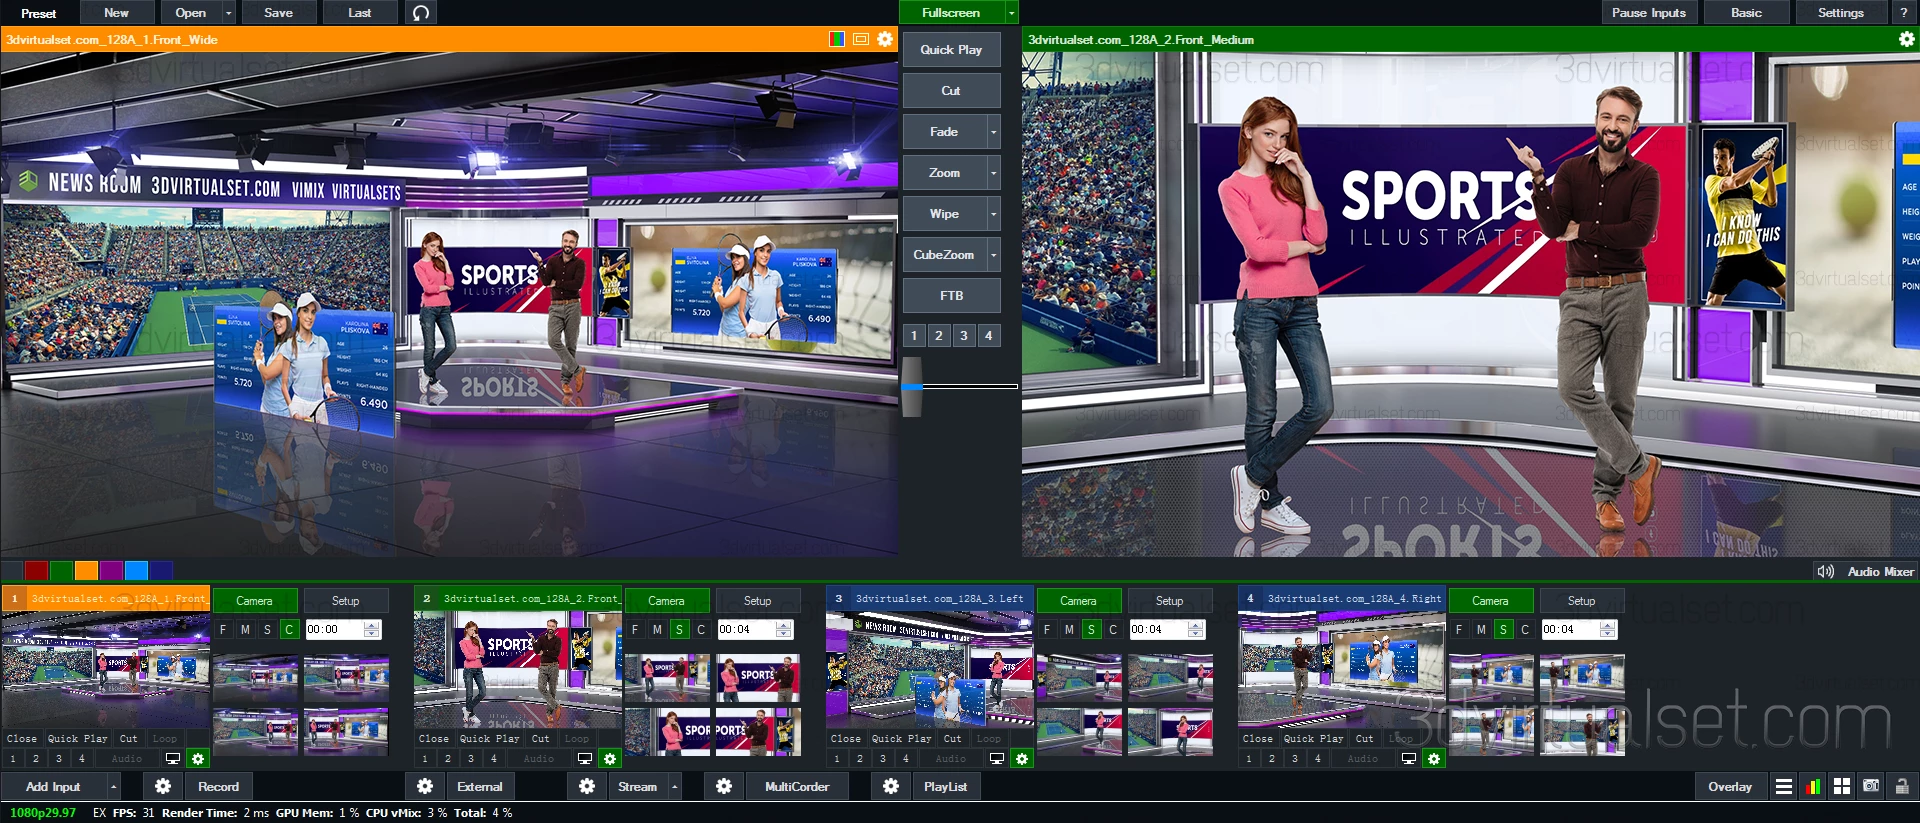Select F camera preset on input 4

tap(1459, 629)
